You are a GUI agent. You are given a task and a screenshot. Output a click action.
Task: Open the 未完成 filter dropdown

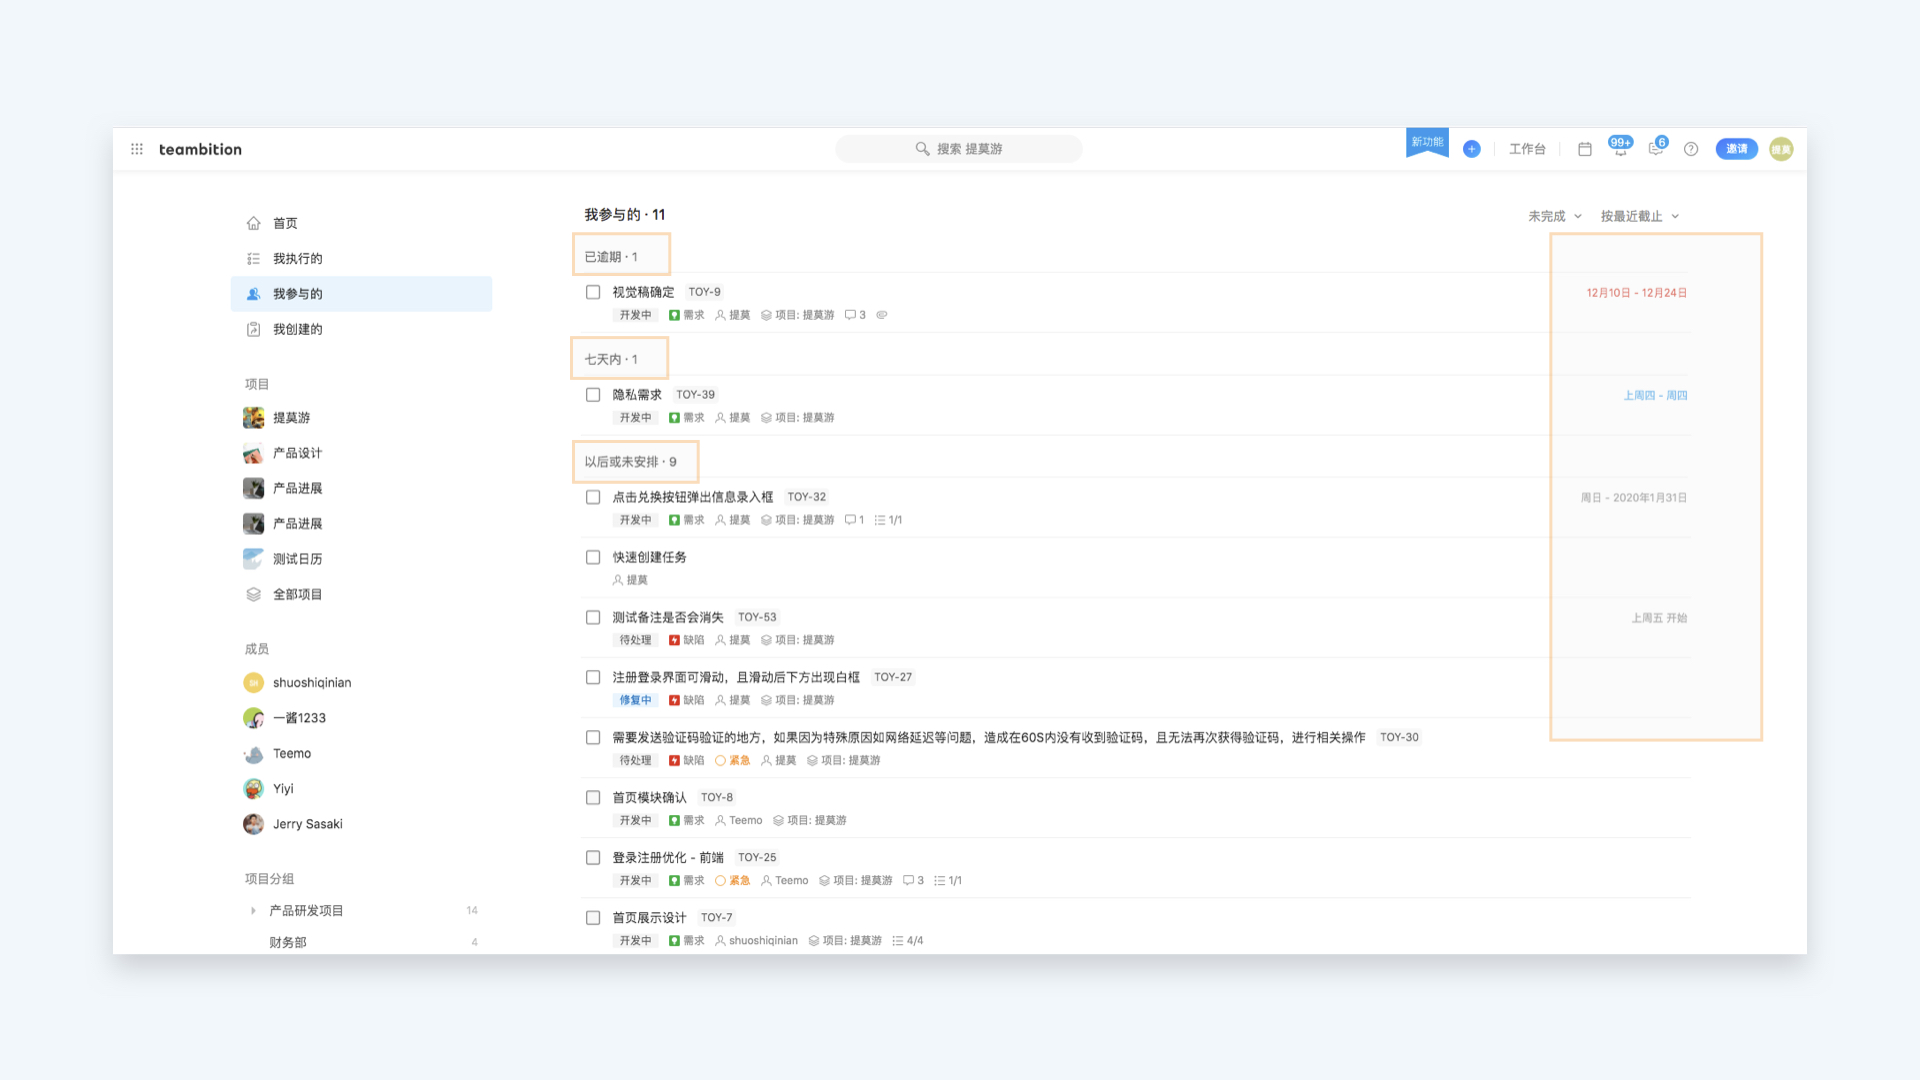[1555, 216]
